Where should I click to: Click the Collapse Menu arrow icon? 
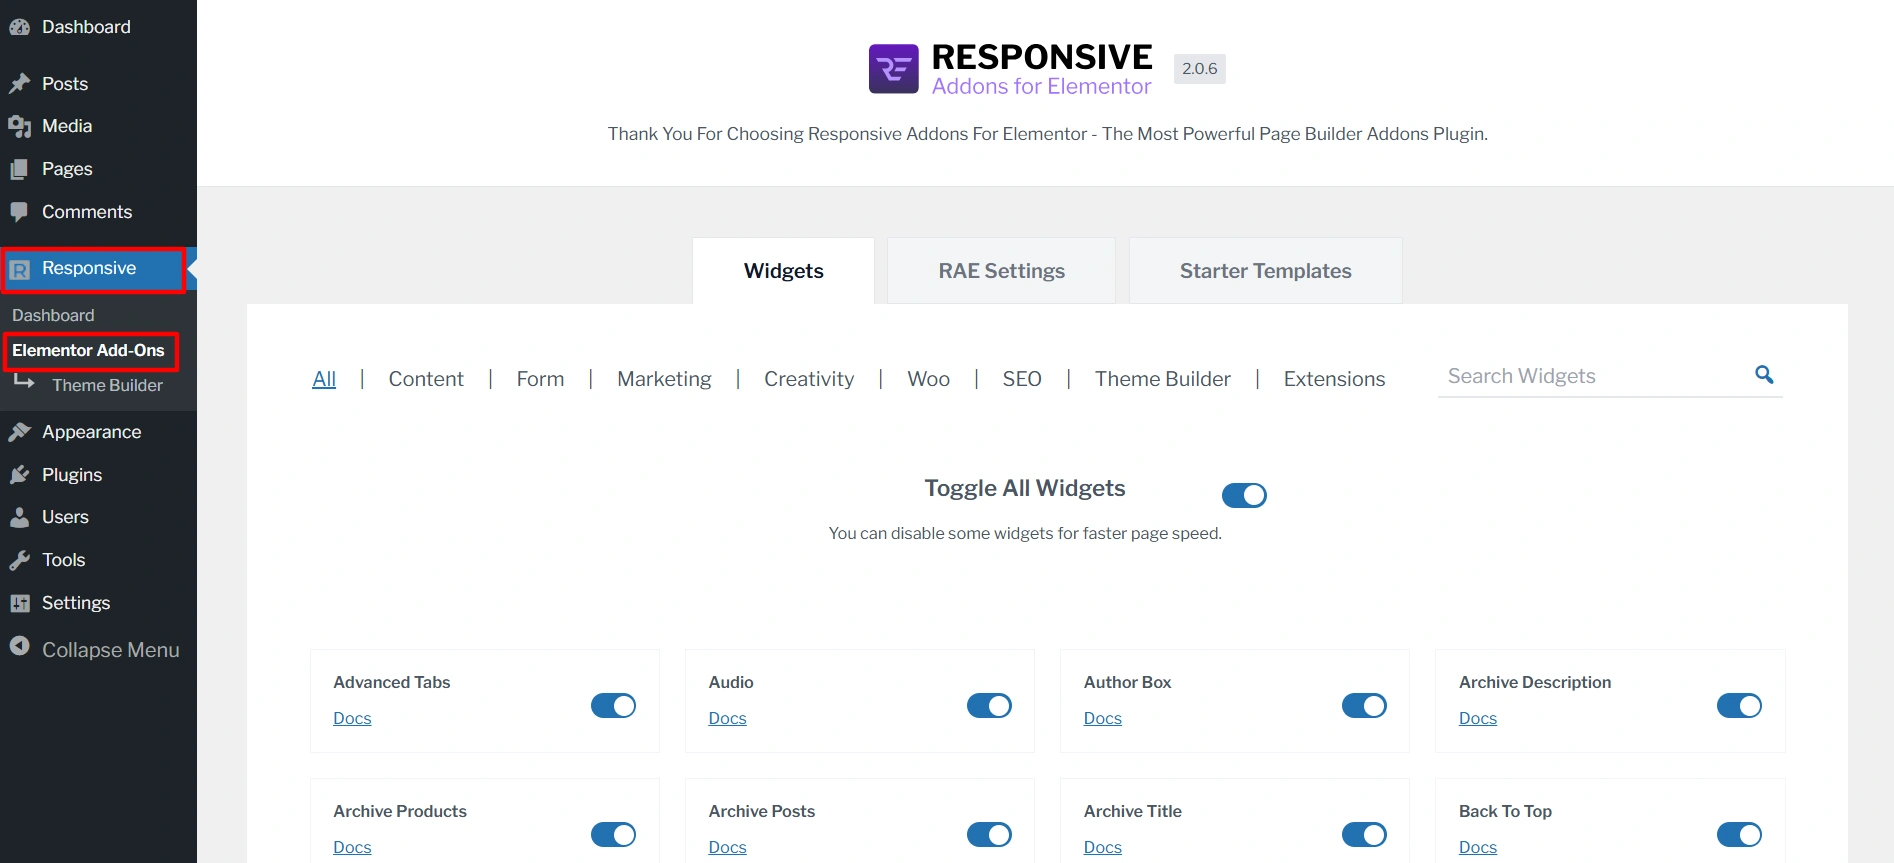click(x=19, y=646)
